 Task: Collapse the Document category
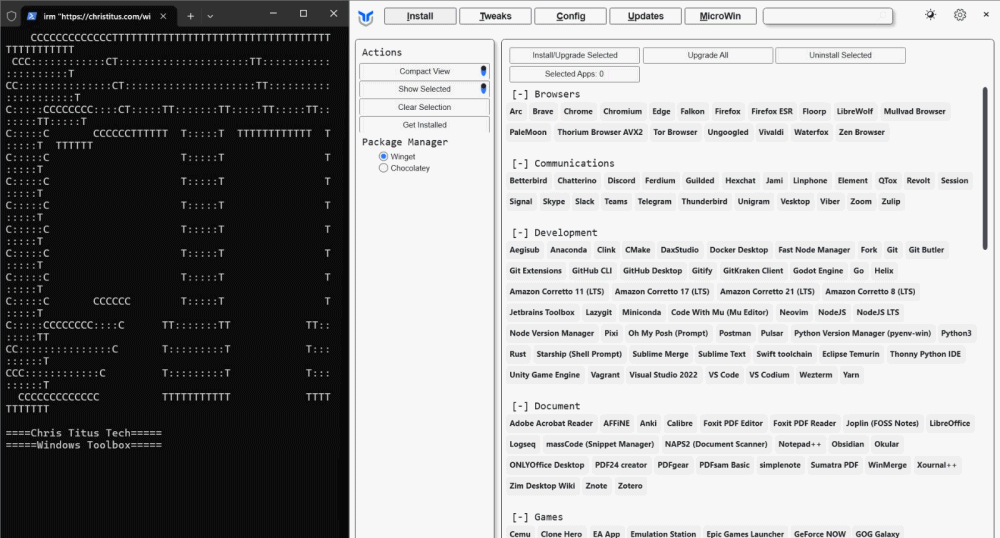[x=520, y=407]
